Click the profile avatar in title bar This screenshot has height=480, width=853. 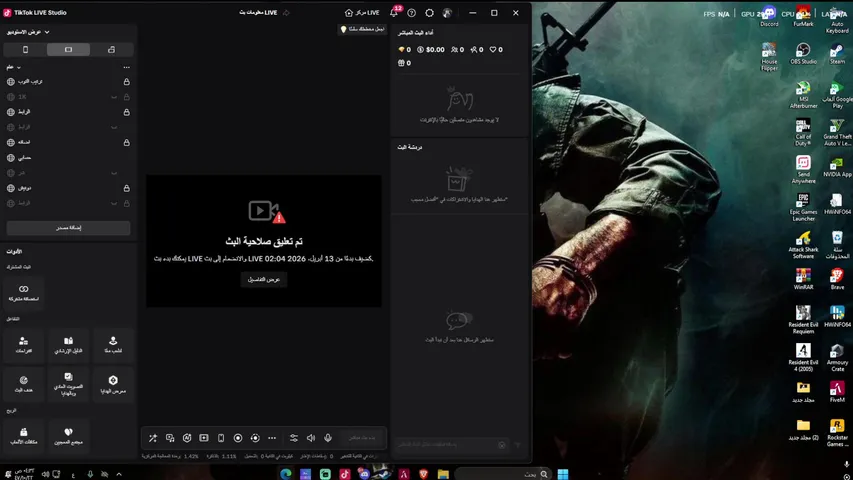click(447, 13)
